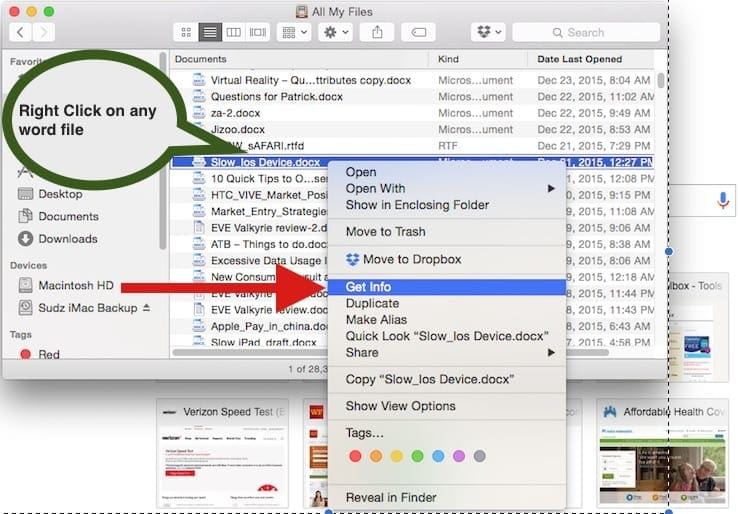The image size is (740, 514).
Task: Apply the purple tag color dot
Action: pyautogui.click(x=459, y=456)
